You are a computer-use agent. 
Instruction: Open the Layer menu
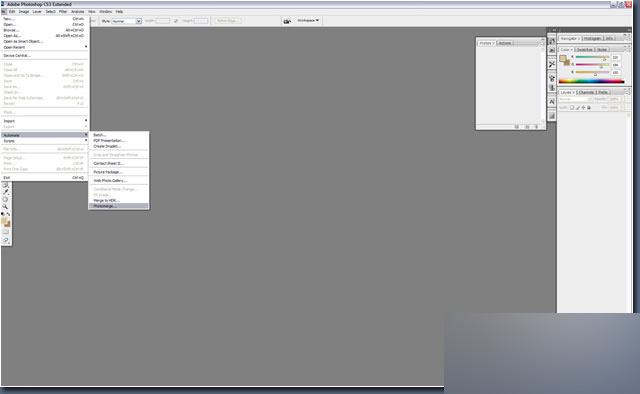[x=37, y=11]
